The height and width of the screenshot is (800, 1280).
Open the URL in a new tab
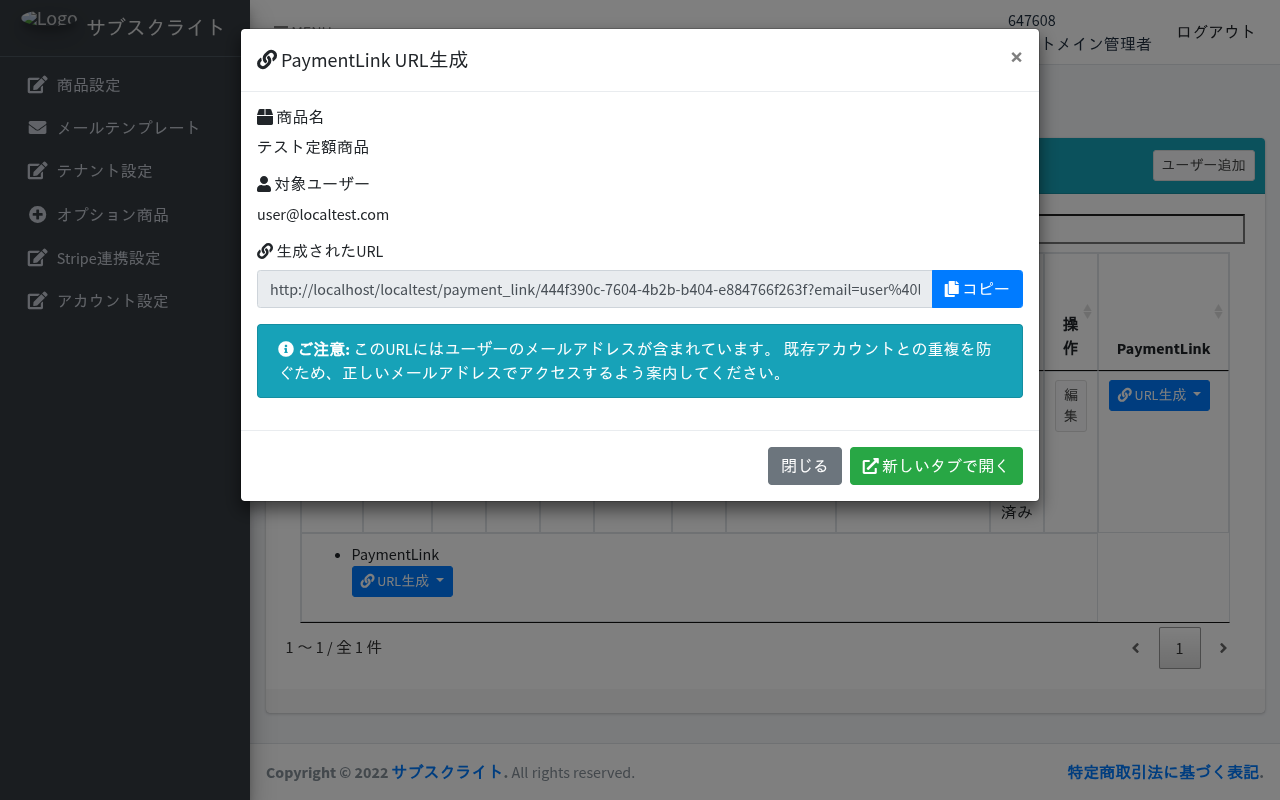[936, 466]
